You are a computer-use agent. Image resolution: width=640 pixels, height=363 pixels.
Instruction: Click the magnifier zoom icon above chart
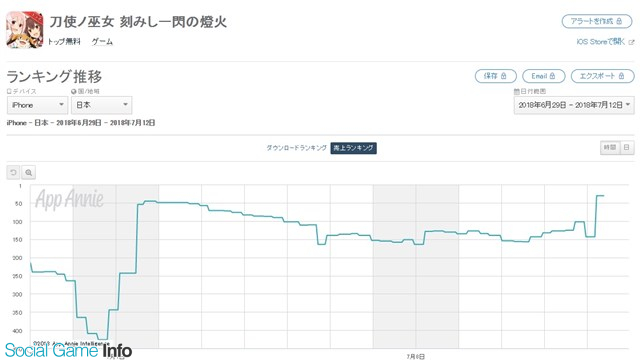click(29, 172)
